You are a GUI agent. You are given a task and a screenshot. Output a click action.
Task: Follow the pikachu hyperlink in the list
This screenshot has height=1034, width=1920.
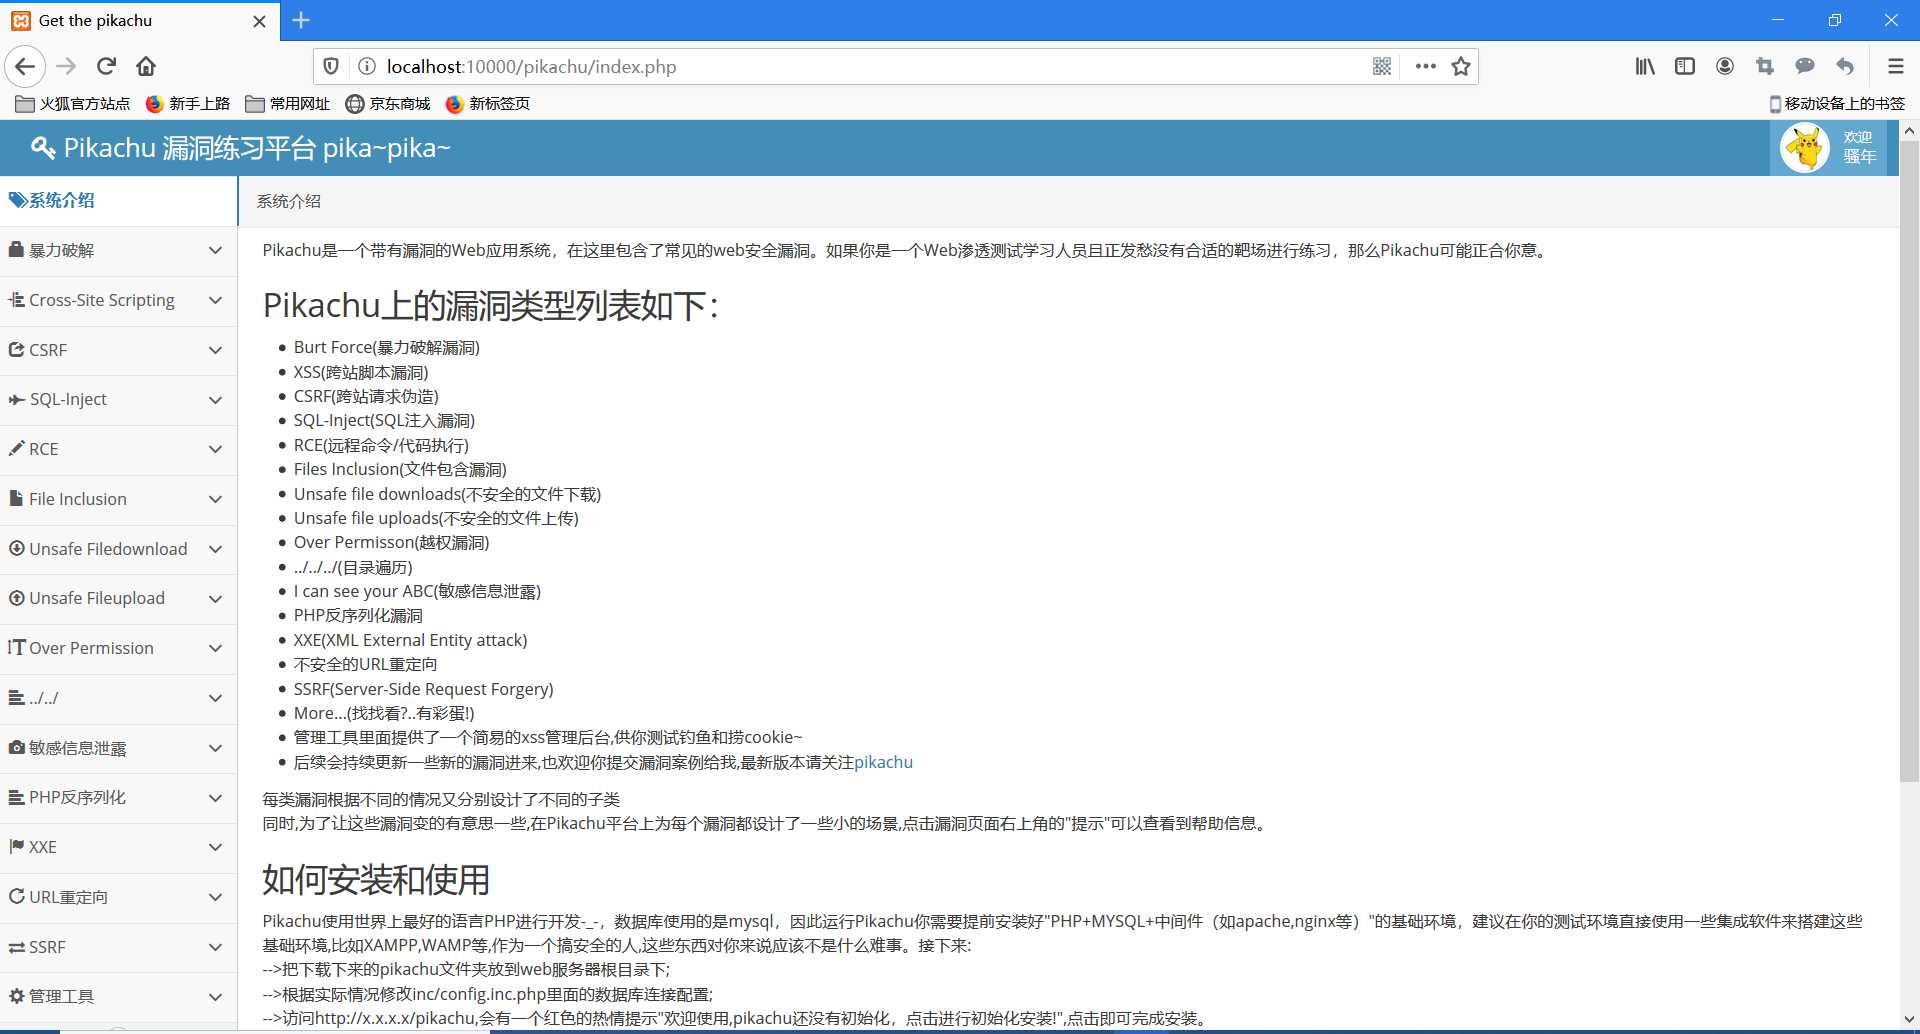click(883, 762)
